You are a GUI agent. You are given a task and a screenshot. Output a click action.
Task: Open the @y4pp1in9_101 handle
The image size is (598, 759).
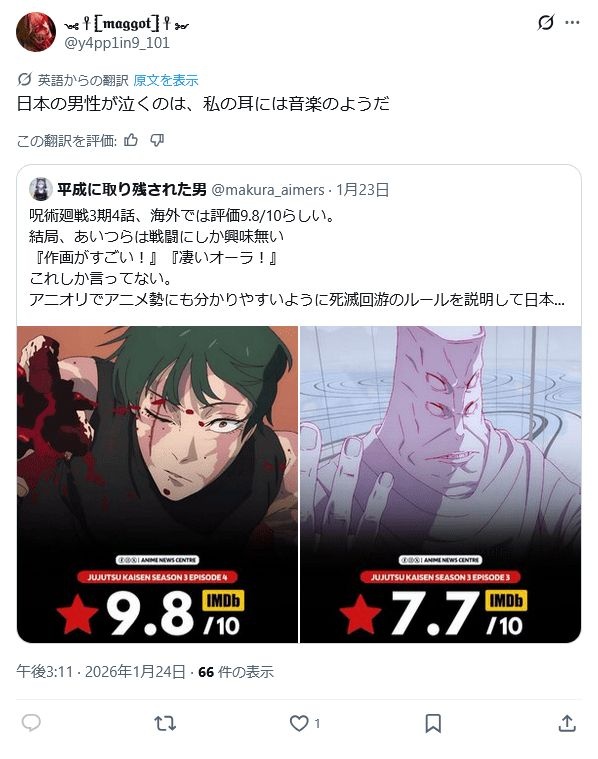(117, 43)
